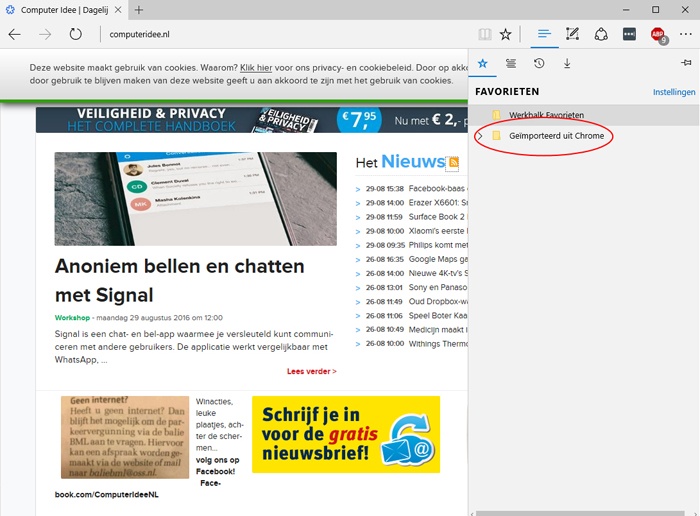
Task: Open news item 'Facebook-baas' from 15:38
Action: tap(438, 189)
